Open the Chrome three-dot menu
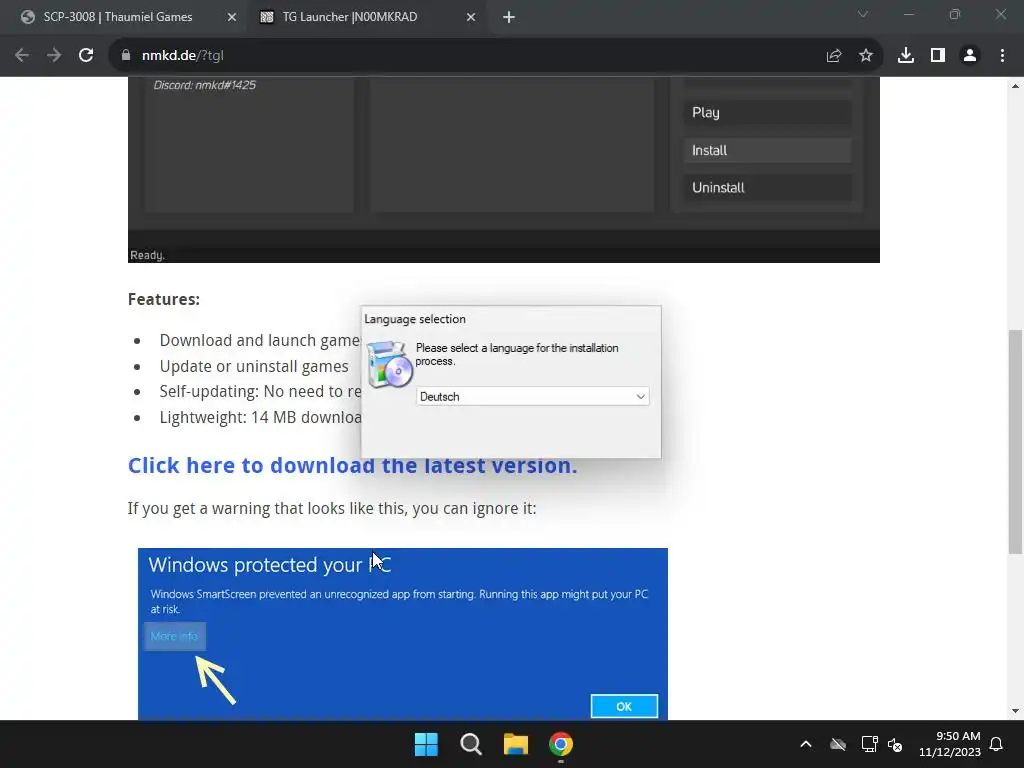Image resolution: width=1024 pixels, height=768 pixels. pos(1002,56)
